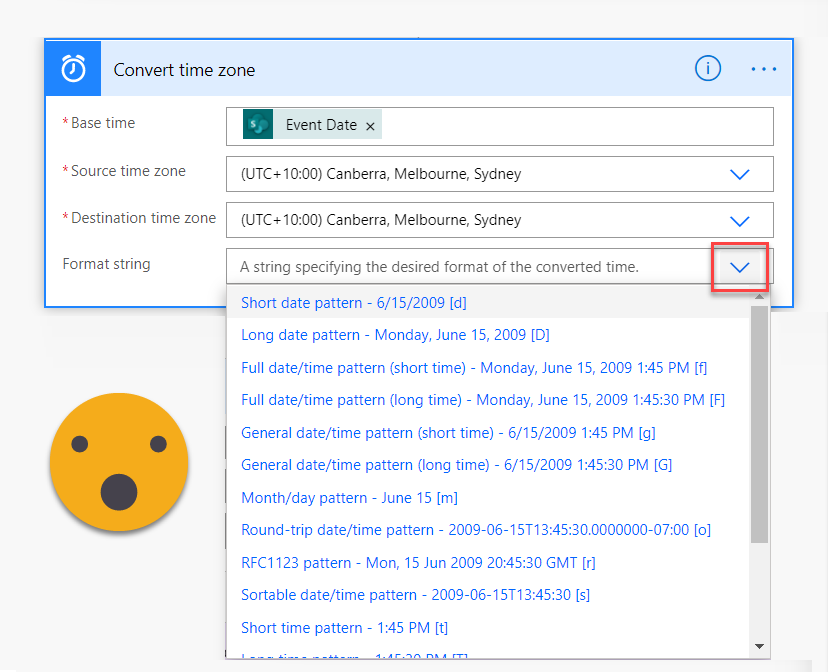The width and height of the screenshot is (828, 672).
Task: Select Round-trip date/time pattern [o]
Action: coord(488,530)
